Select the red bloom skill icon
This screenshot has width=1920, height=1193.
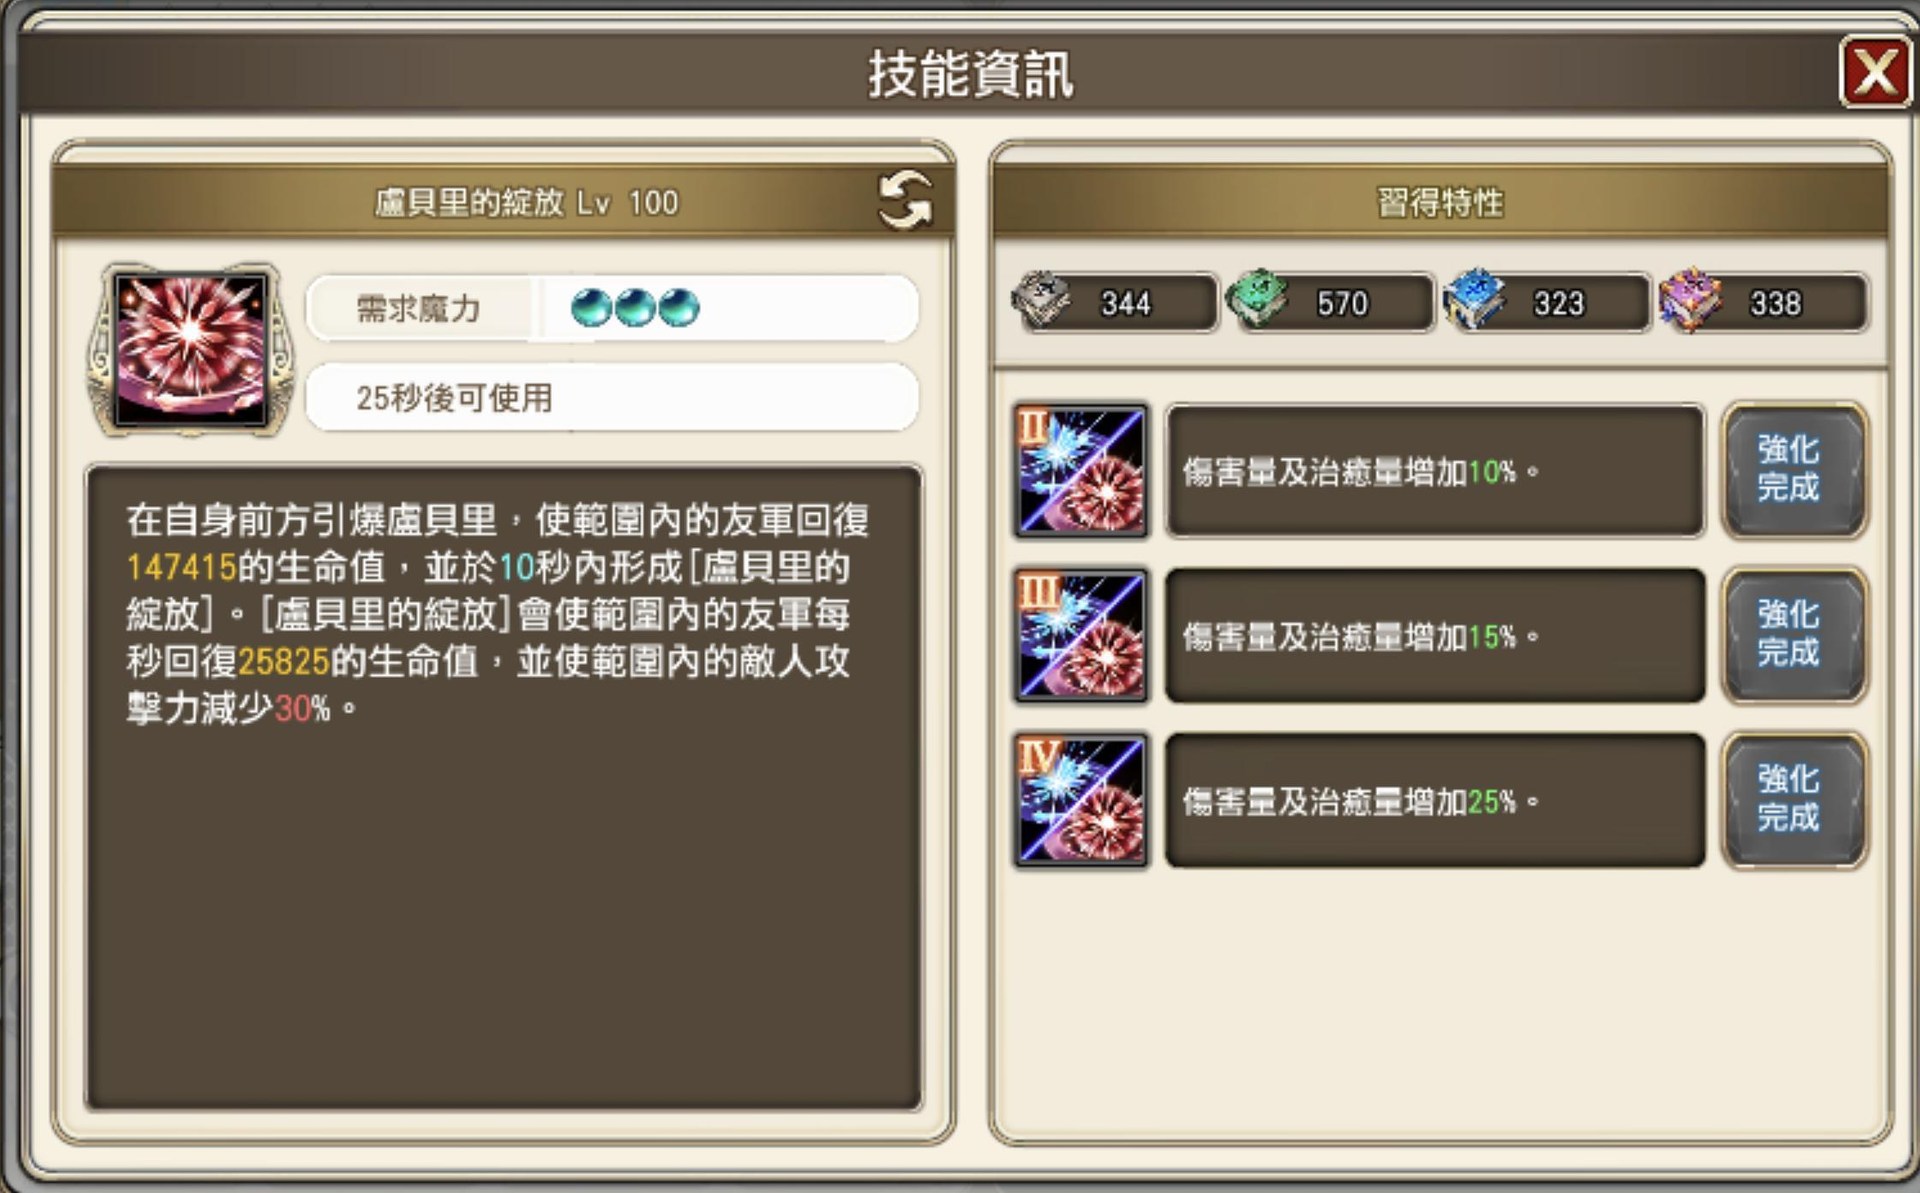coord(191,350)
